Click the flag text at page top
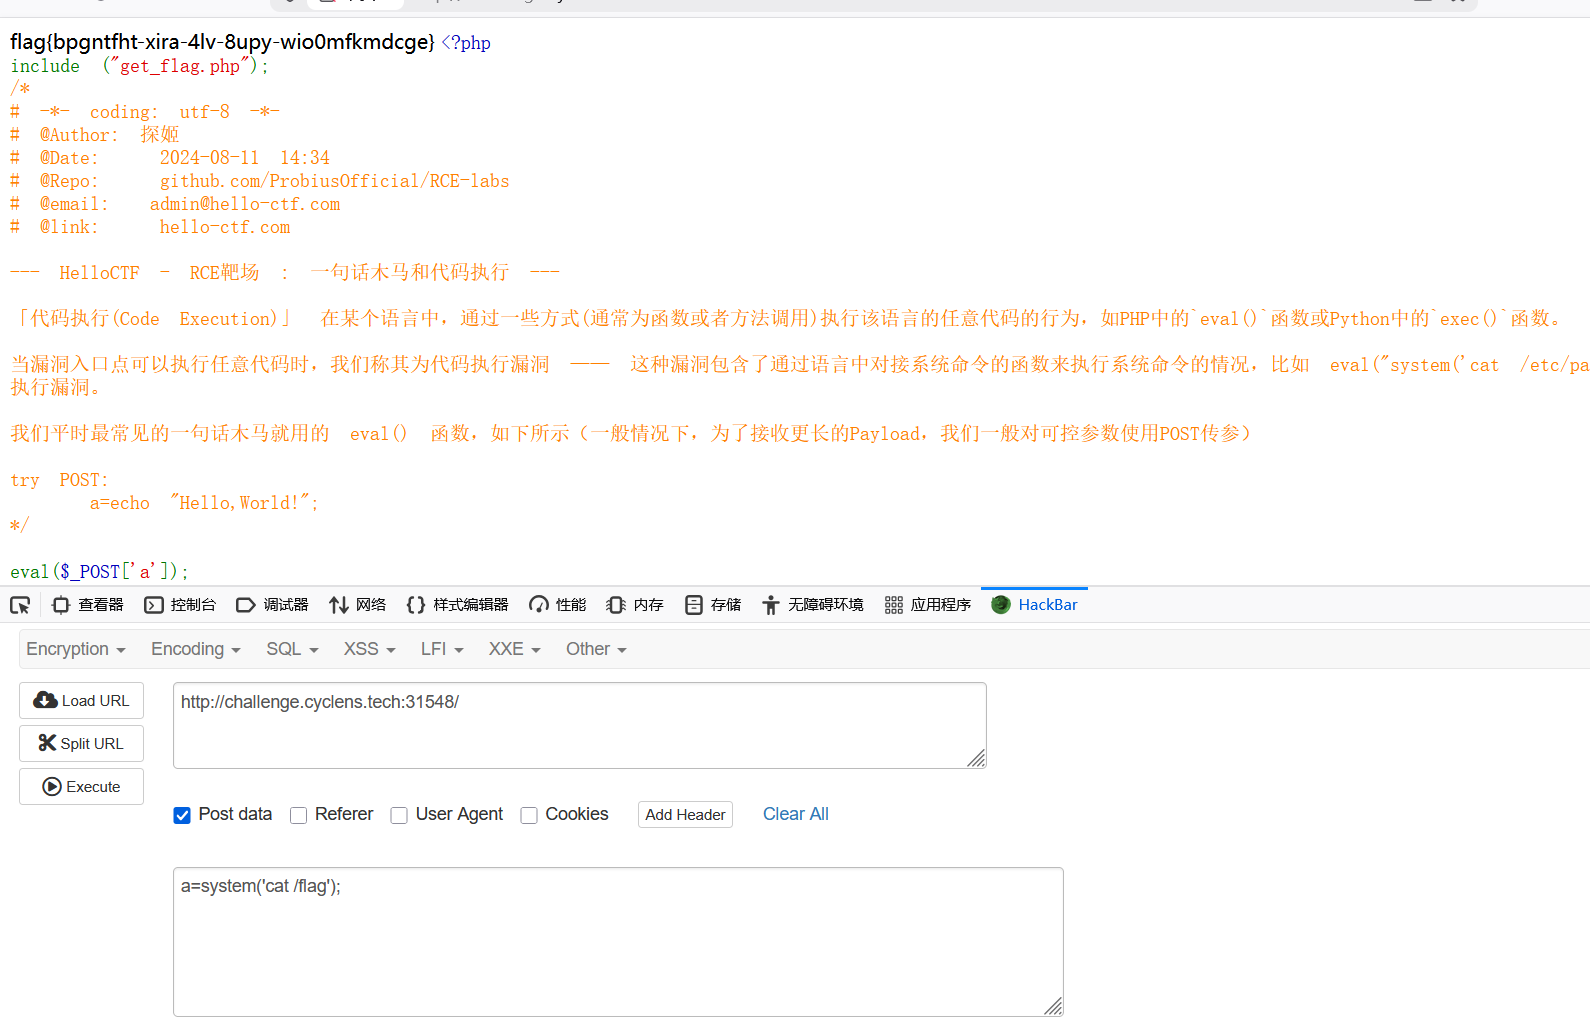This screenshot has width=1590, height=1017. coord(222,42)
